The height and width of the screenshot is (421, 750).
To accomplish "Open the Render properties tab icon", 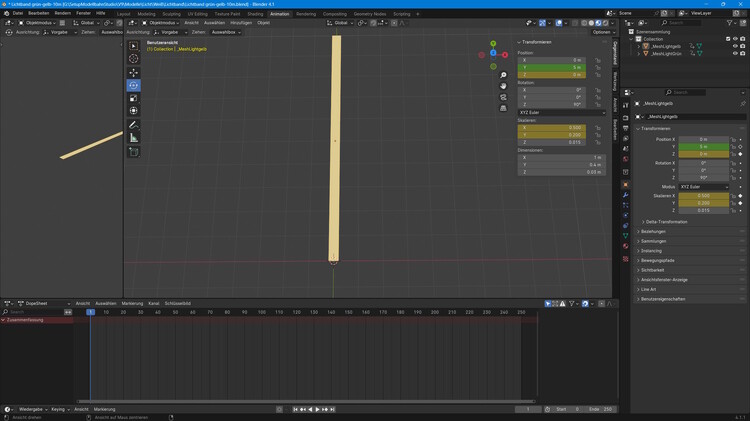I will (626, 118).
